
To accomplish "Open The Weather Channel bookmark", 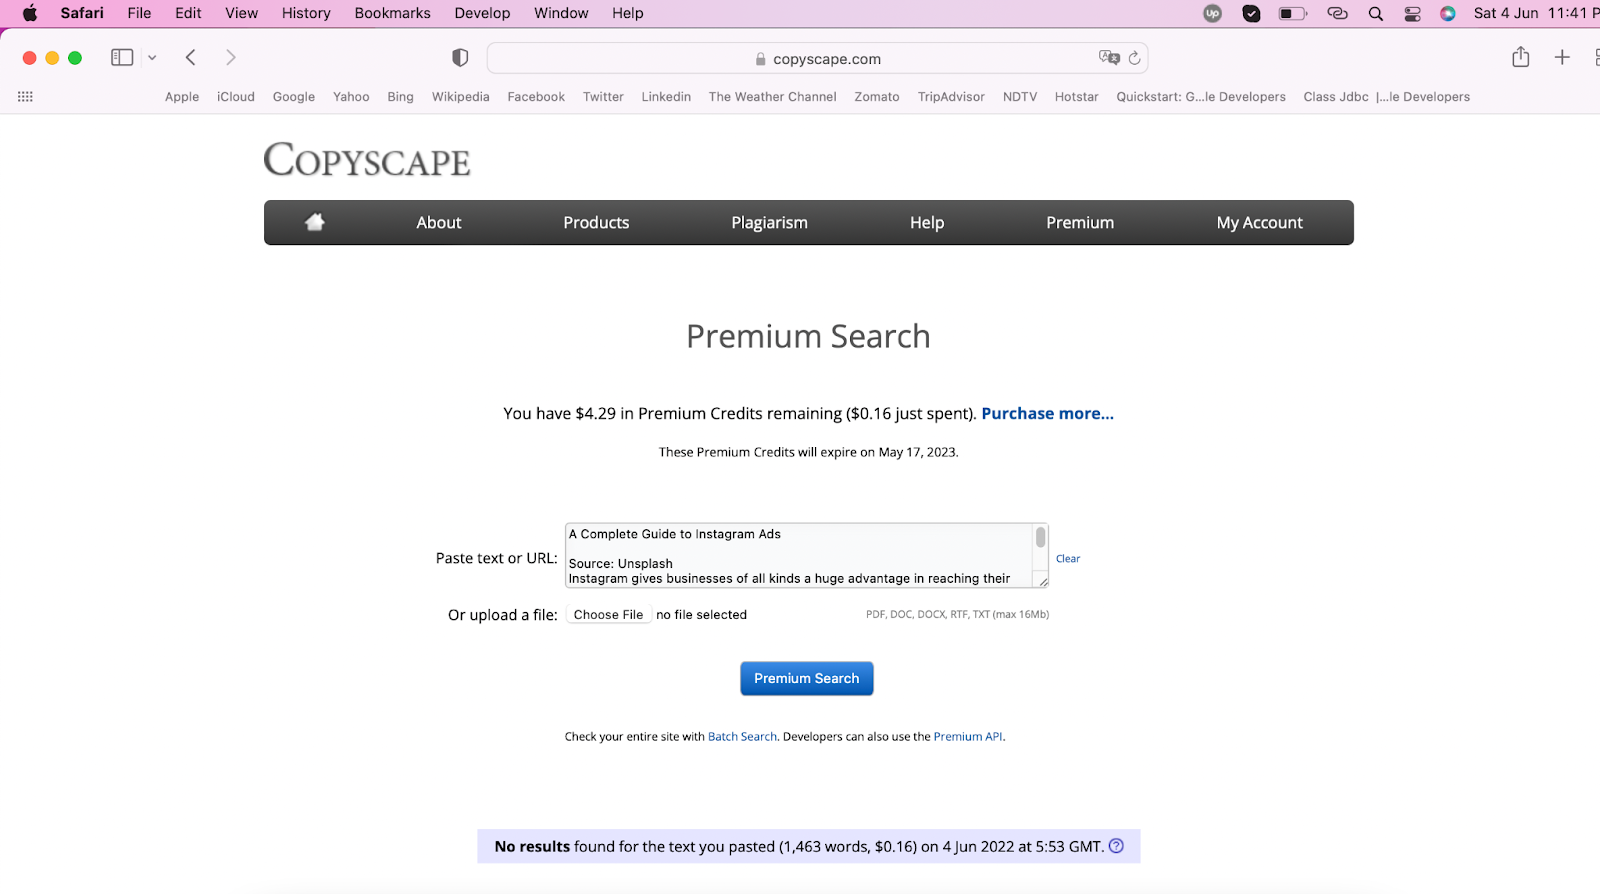I will click(772, 97).
